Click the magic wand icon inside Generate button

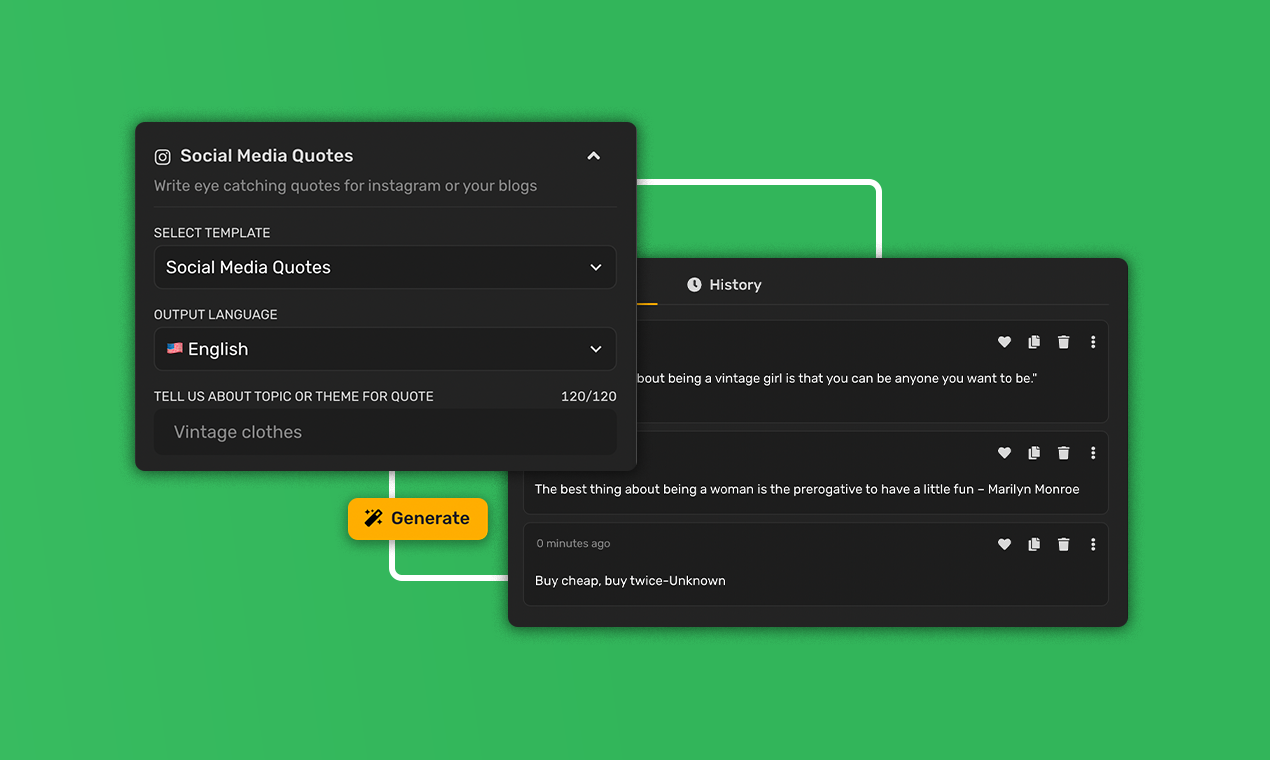click(x=373, y=518)
